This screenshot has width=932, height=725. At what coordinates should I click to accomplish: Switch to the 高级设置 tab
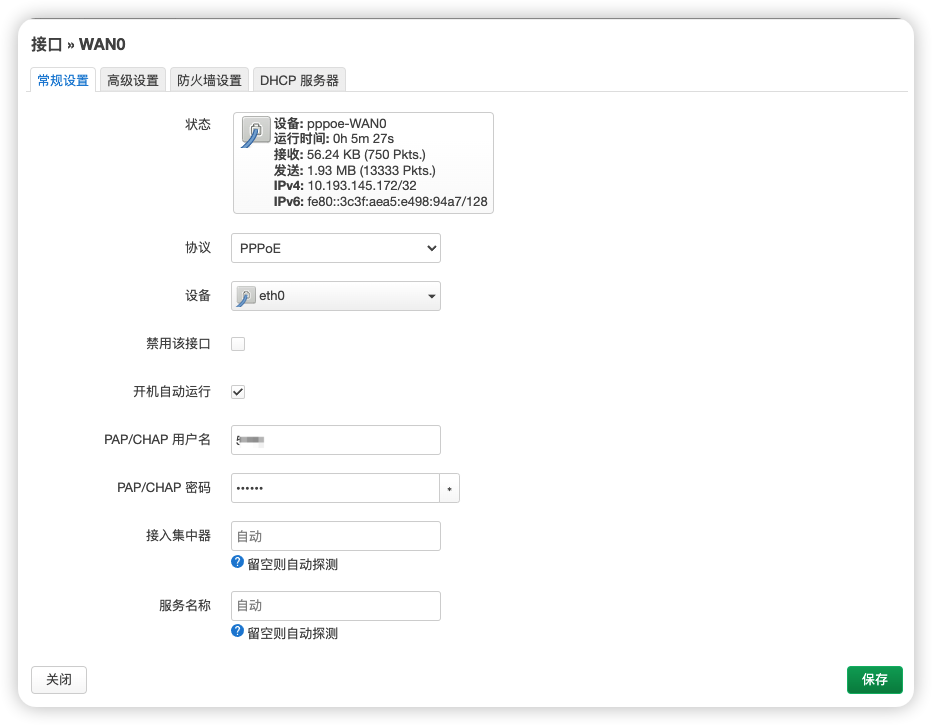click(133, 79)
